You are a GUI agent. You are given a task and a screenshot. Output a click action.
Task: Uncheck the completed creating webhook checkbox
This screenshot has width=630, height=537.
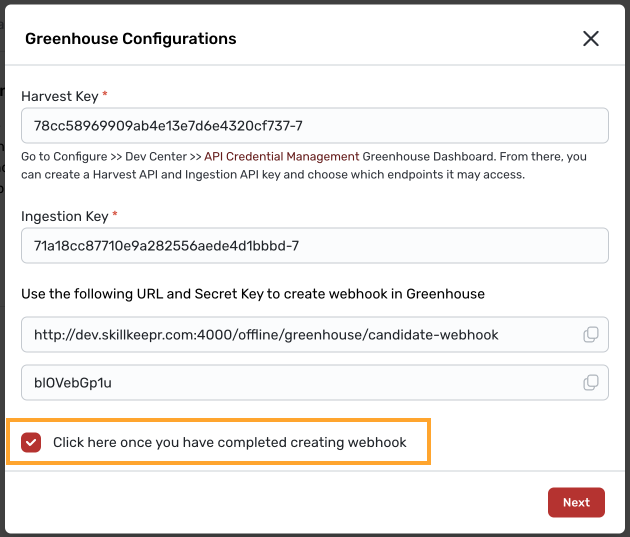pos(31,442)
